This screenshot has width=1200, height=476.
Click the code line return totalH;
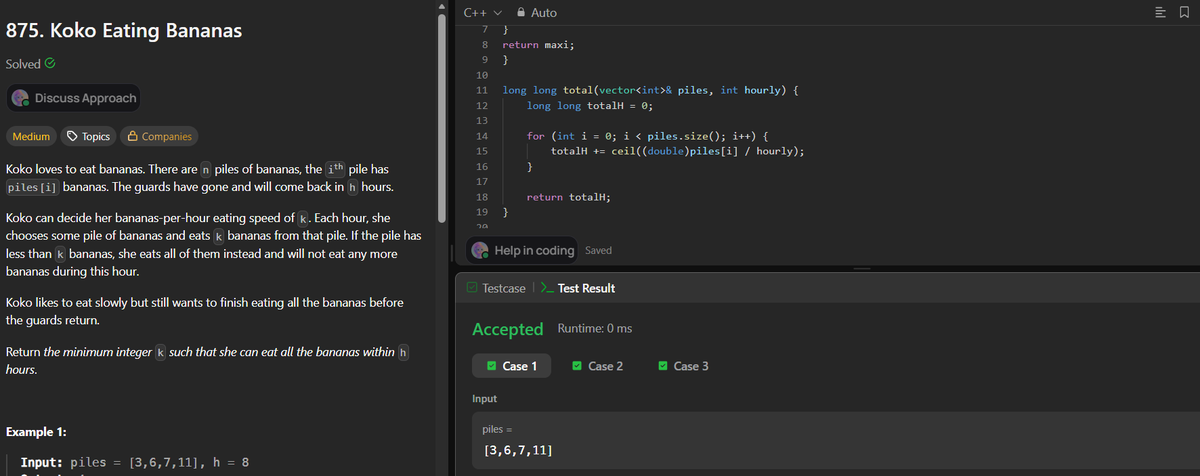(569, 197)
